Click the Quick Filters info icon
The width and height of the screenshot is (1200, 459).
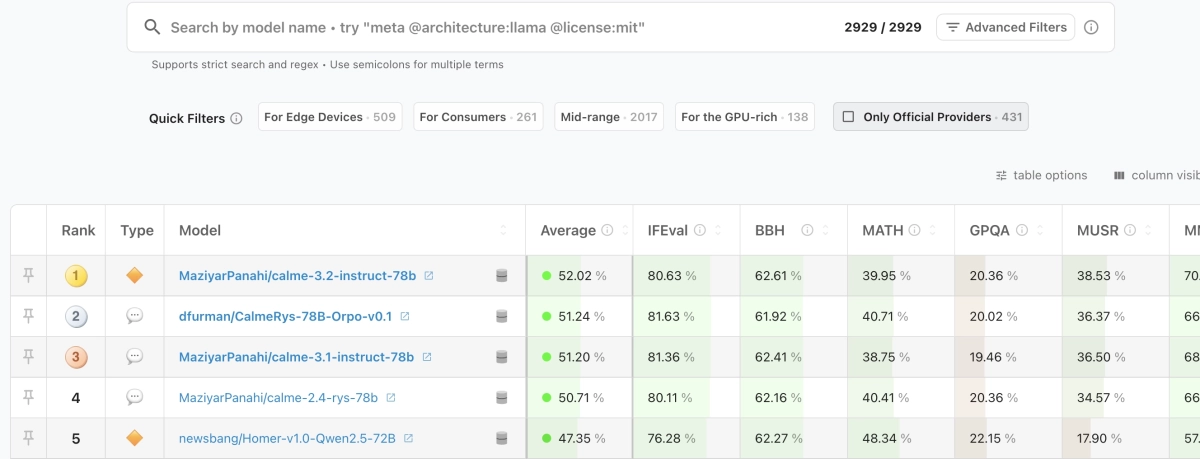pyautogui.click(x=236, y=118)
